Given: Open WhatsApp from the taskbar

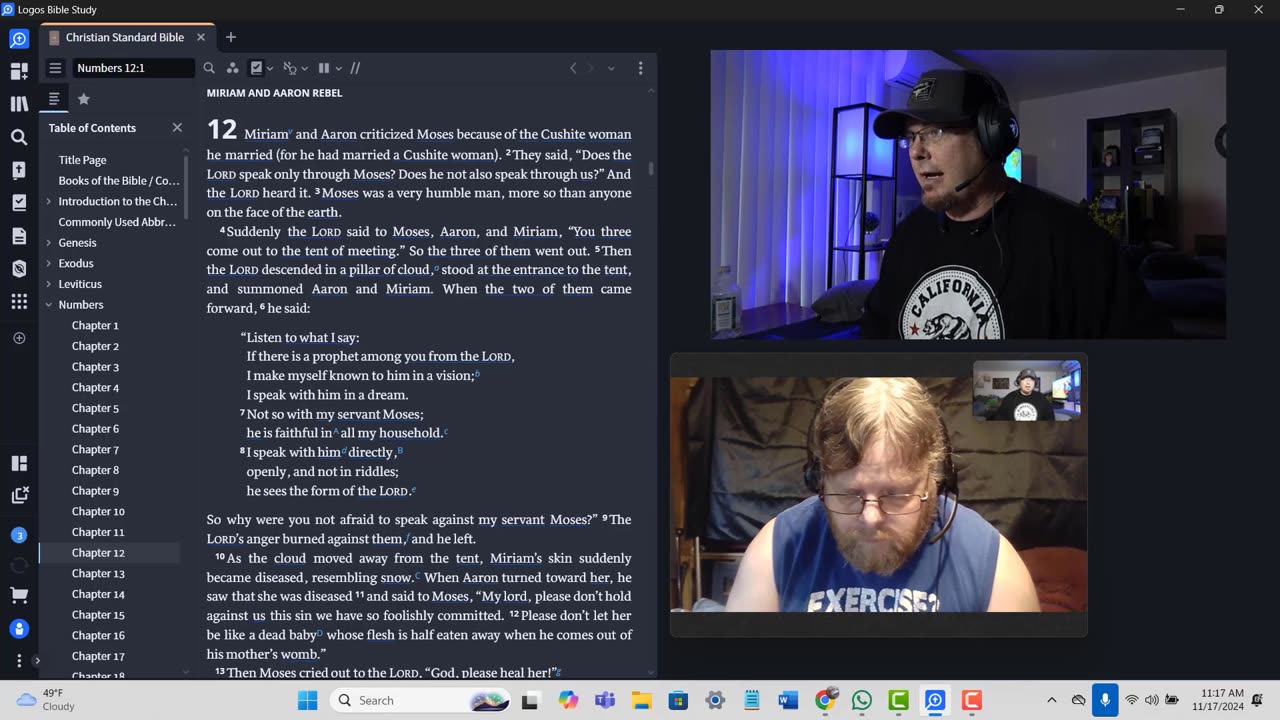Looking at the screenshot, I should pos(861,700).
